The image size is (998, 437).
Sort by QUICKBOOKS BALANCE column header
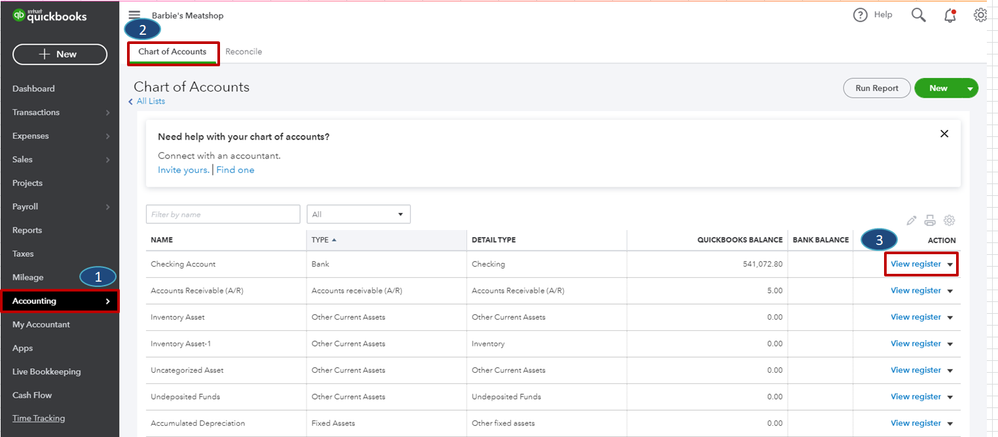click(x=740, y=240)
